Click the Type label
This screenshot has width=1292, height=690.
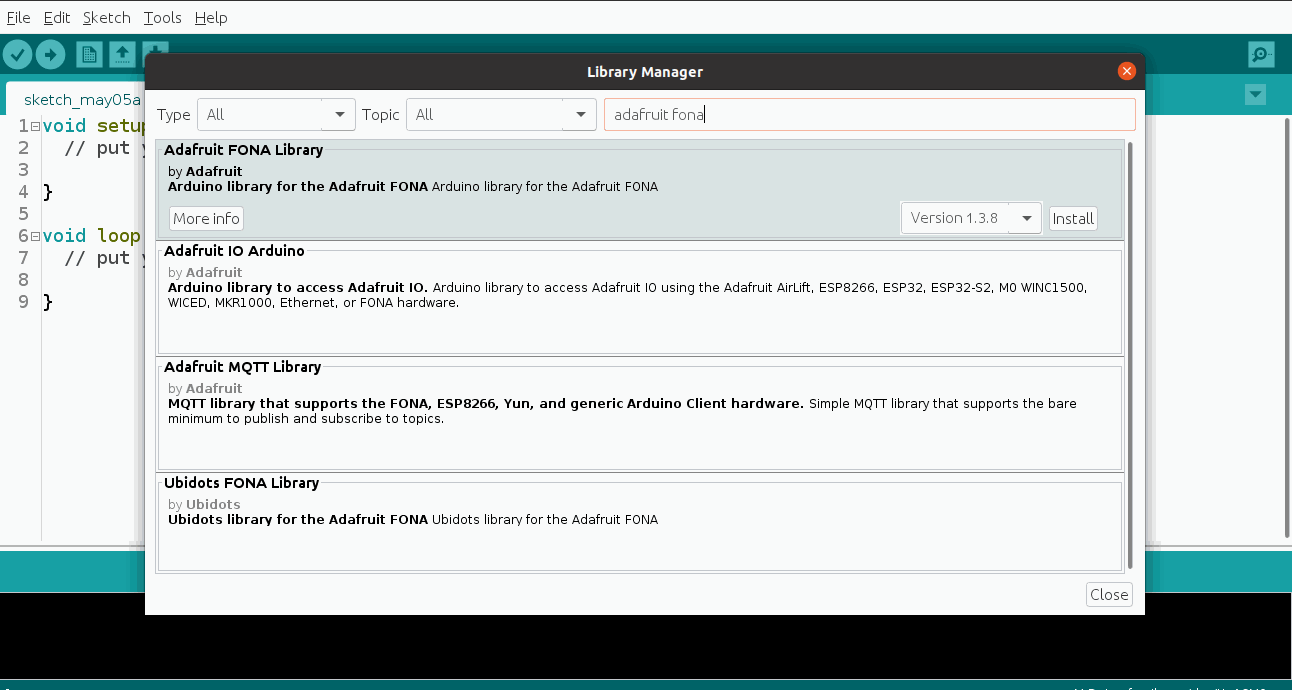coord(173,115)
